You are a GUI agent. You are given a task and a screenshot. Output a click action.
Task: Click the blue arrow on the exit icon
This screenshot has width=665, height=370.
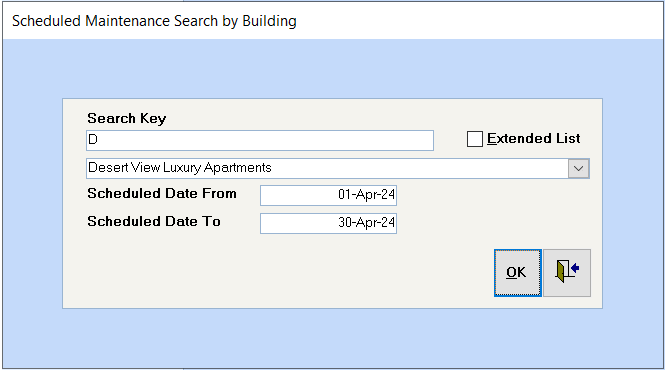575,268
